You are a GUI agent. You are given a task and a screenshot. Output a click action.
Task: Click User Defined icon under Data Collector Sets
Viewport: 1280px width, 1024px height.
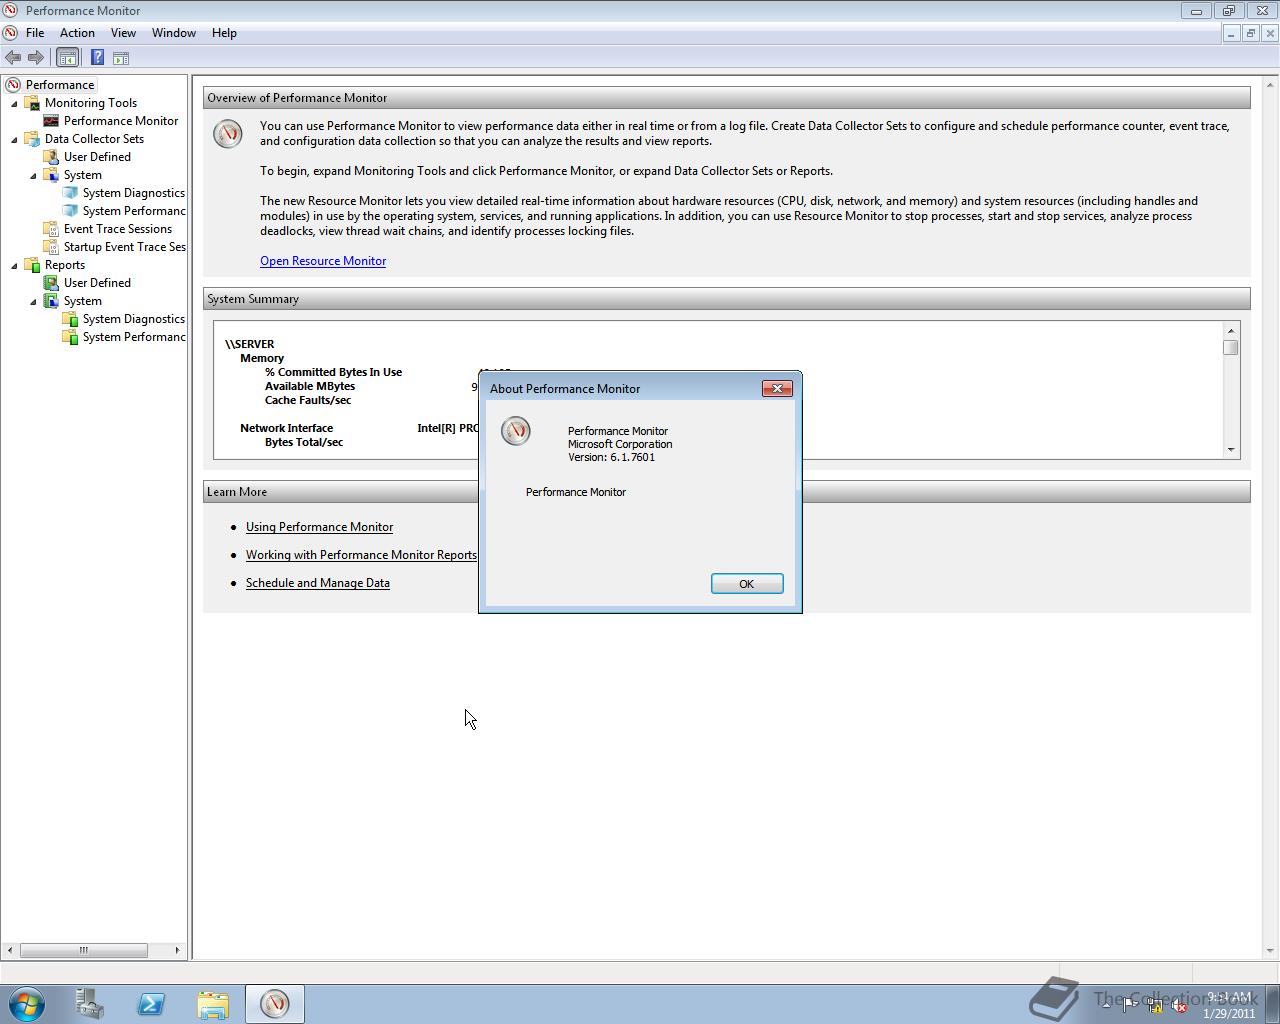[51, 157]
